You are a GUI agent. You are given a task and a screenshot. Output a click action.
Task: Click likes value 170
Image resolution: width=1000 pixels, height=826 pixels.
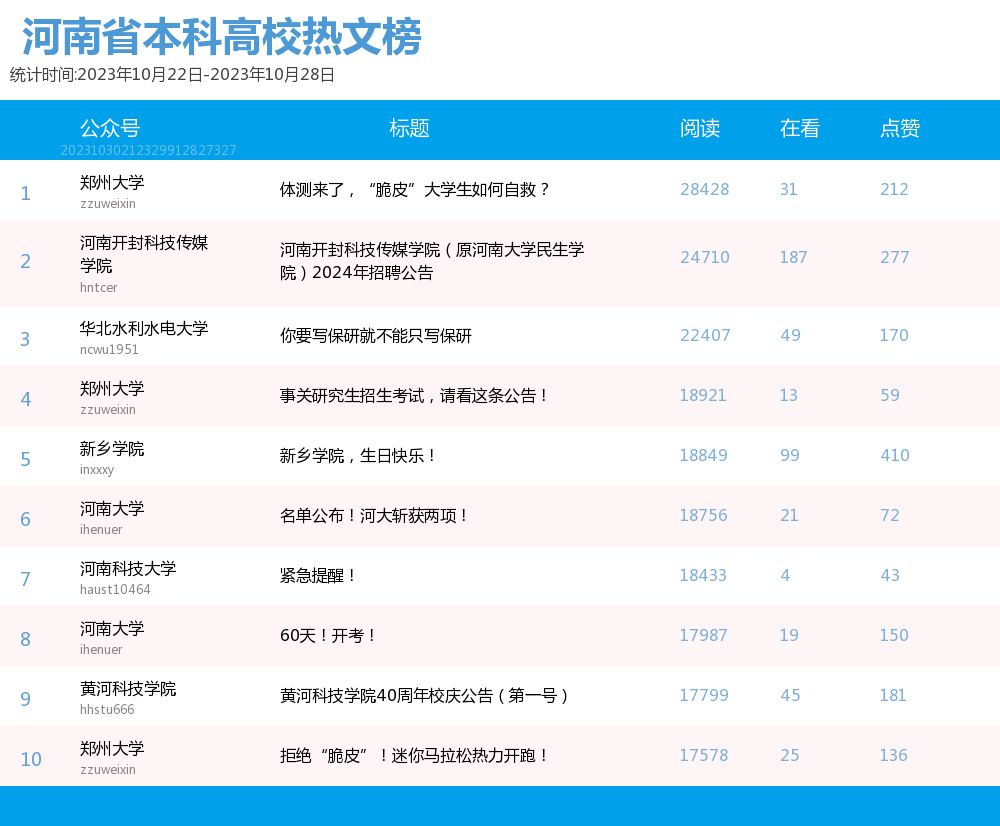(x=894, y=336)
